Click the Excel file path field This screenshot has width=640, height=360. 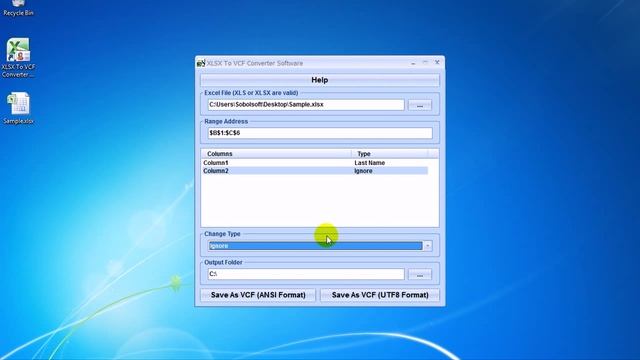point(306,104)
